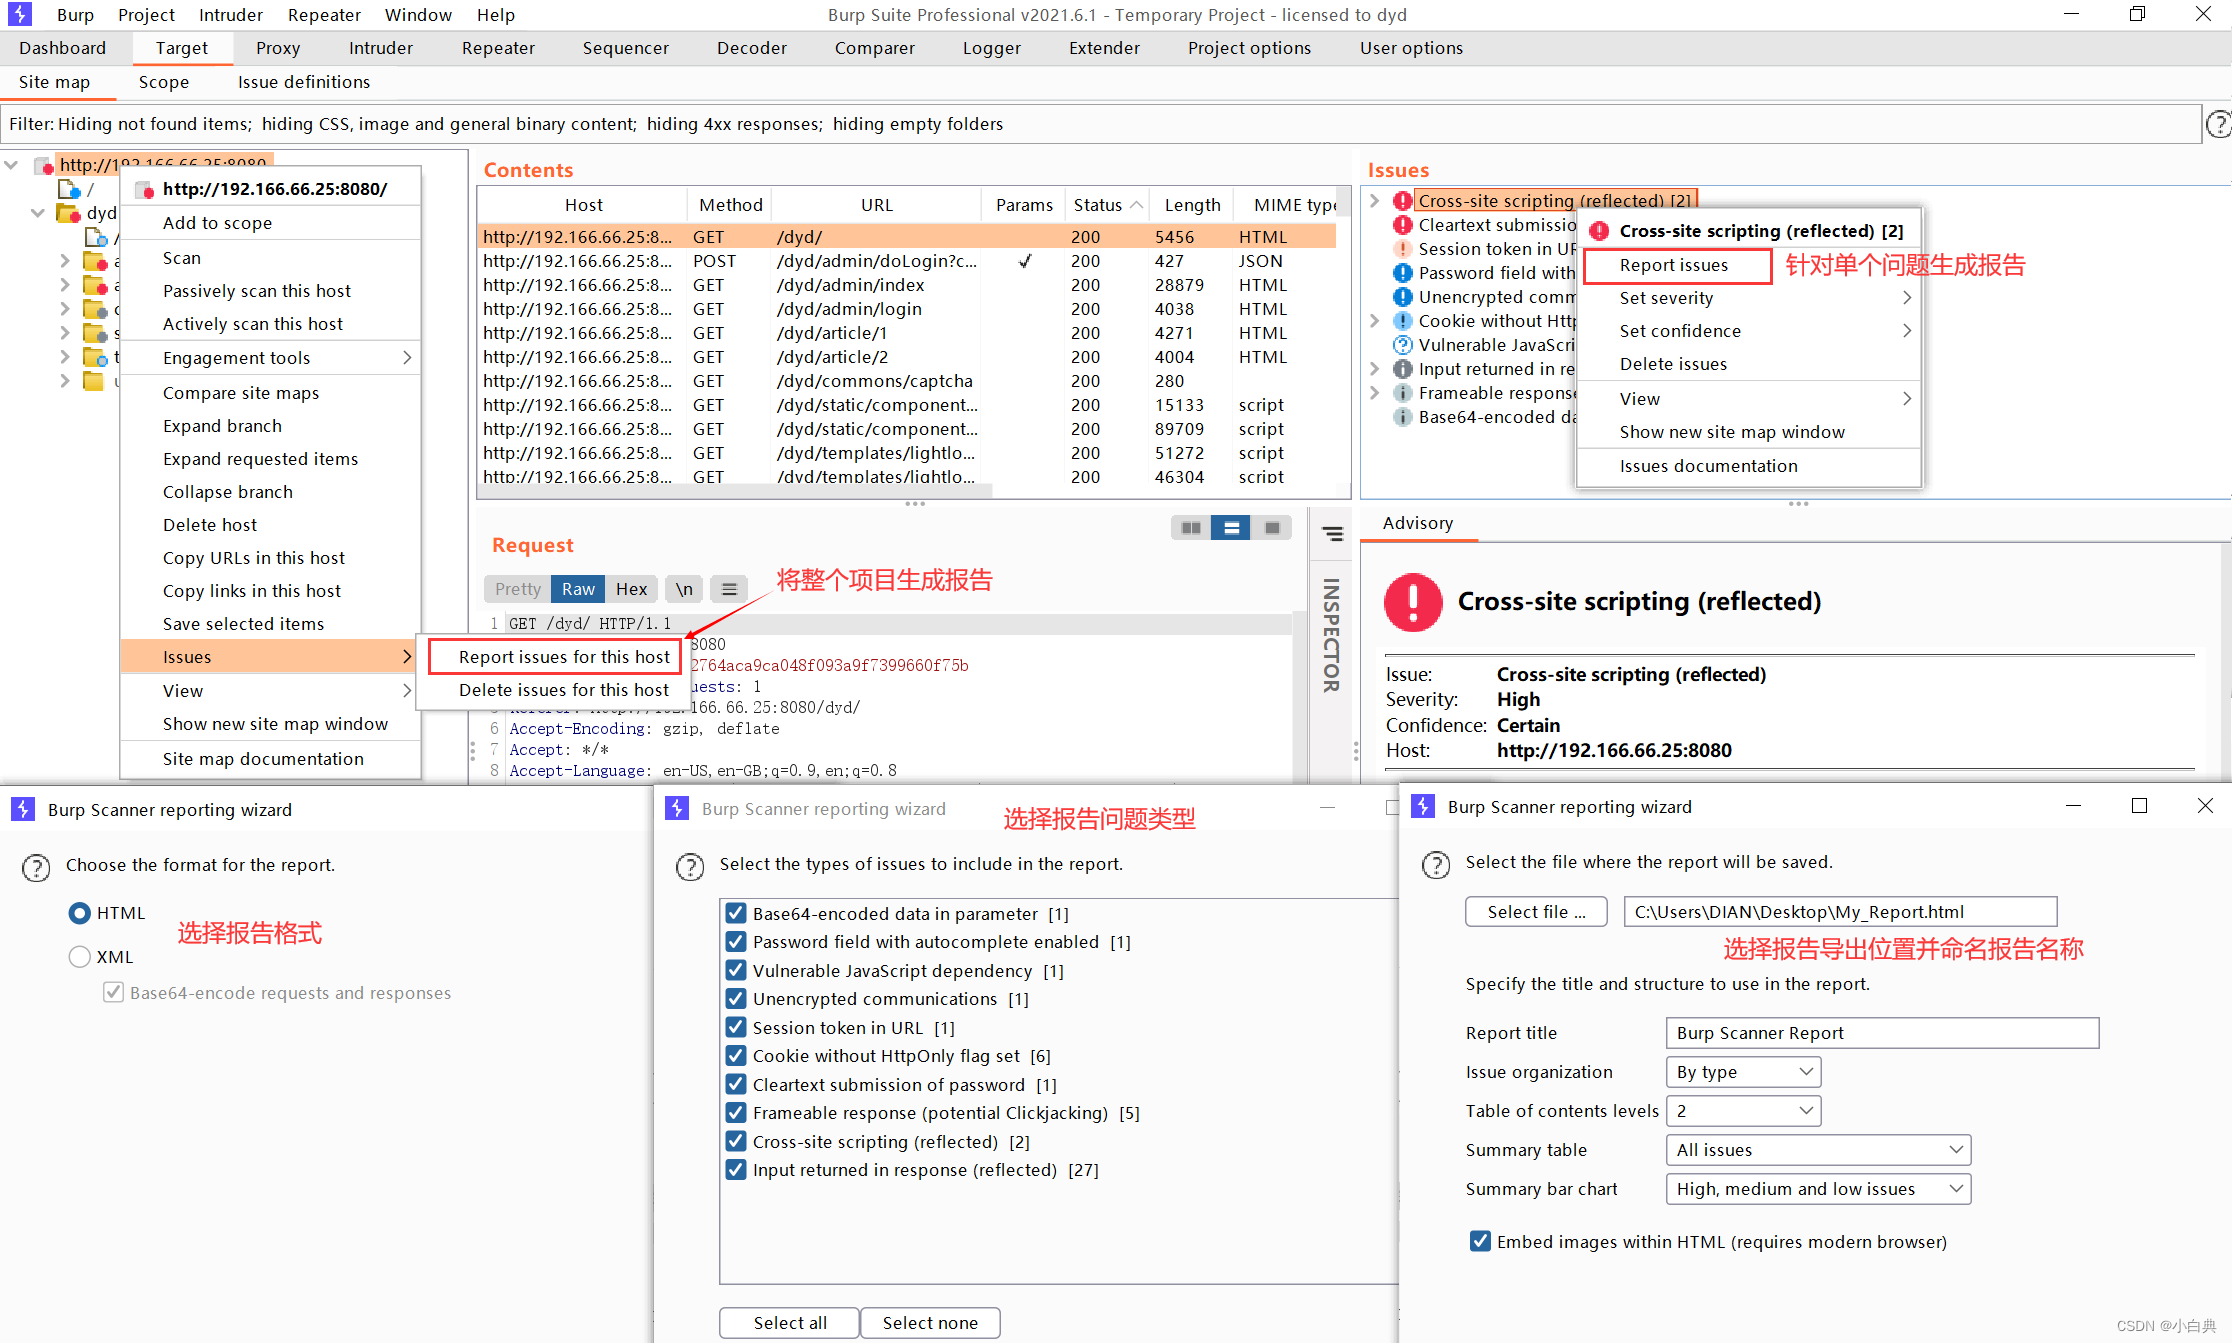This screenshot has height=1343, width=2232.
Task: Disable Embed images within HTML option
Action: point(1480,1241)
